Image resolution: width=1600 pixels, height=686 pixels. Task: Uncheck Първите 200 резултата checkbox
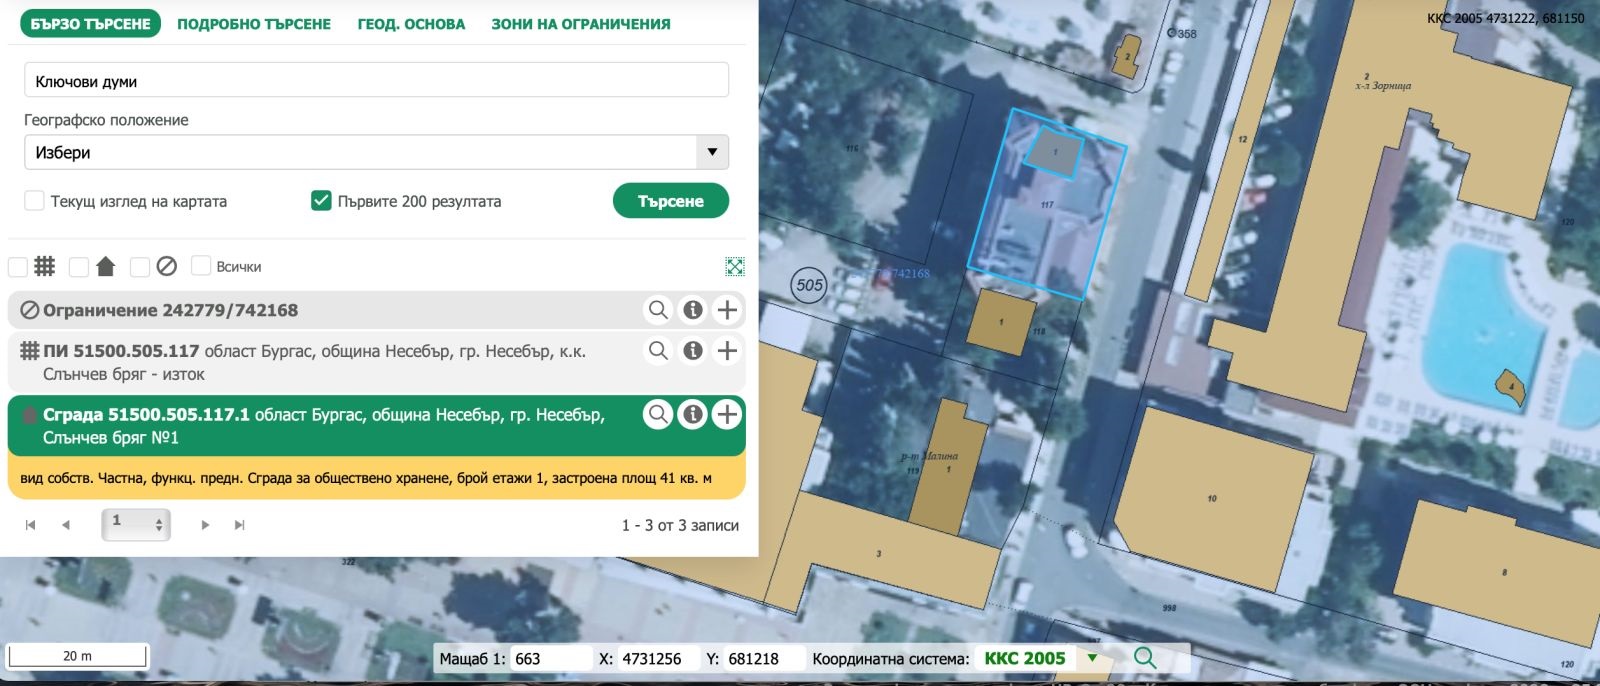[321, 201]
